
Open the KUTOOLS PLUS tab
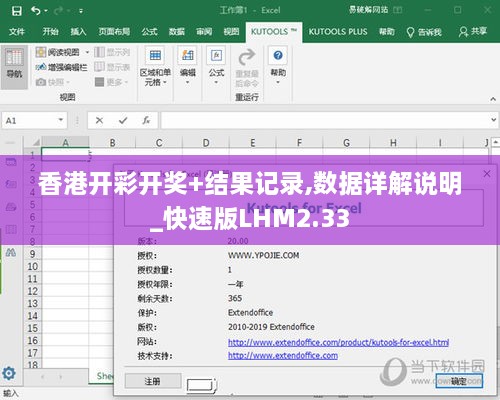(x=338, y=32)
